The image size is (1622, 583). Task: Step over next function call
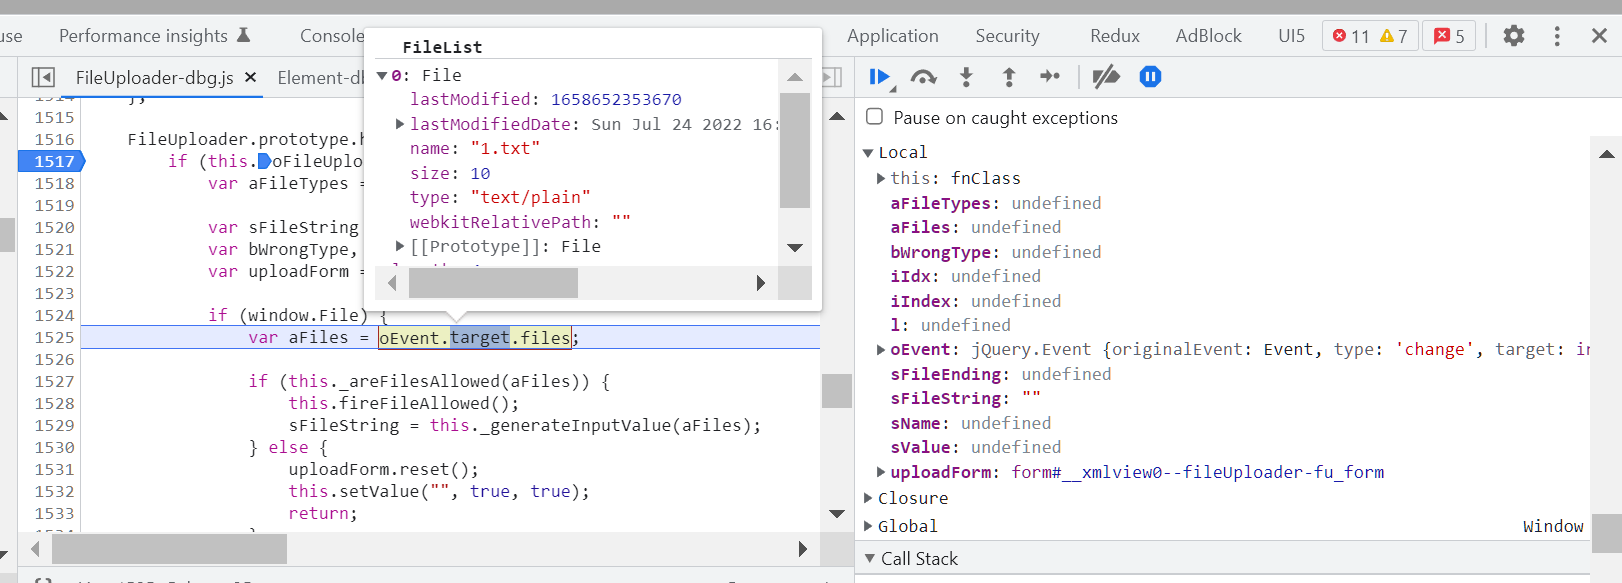923,77
